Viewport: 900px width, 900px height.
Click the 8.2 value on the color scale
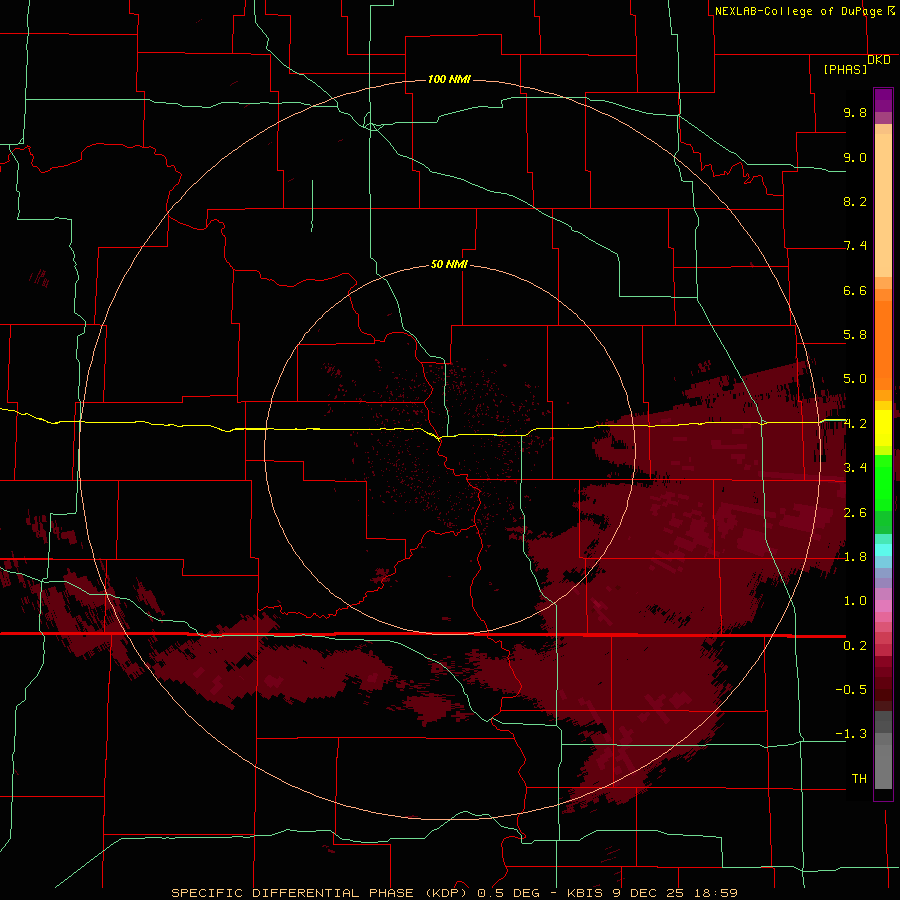tap(855, 201)
